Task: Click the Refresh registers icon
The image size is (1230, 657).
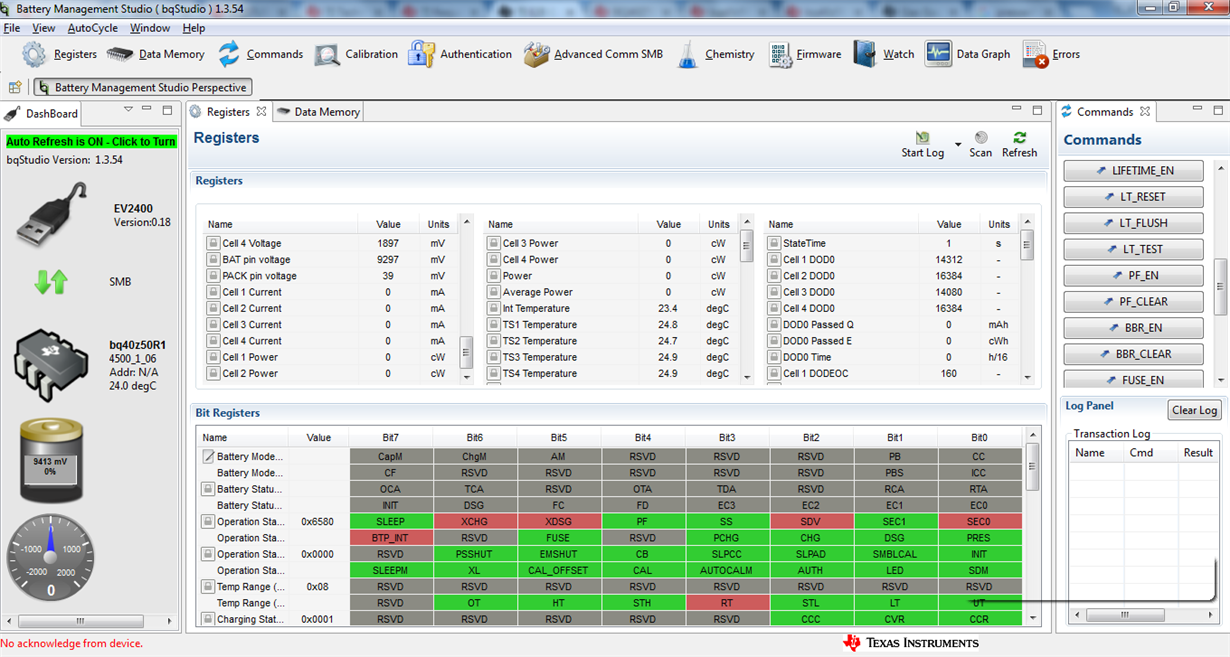Action: pyautogui.click(x=1019, y=138)
